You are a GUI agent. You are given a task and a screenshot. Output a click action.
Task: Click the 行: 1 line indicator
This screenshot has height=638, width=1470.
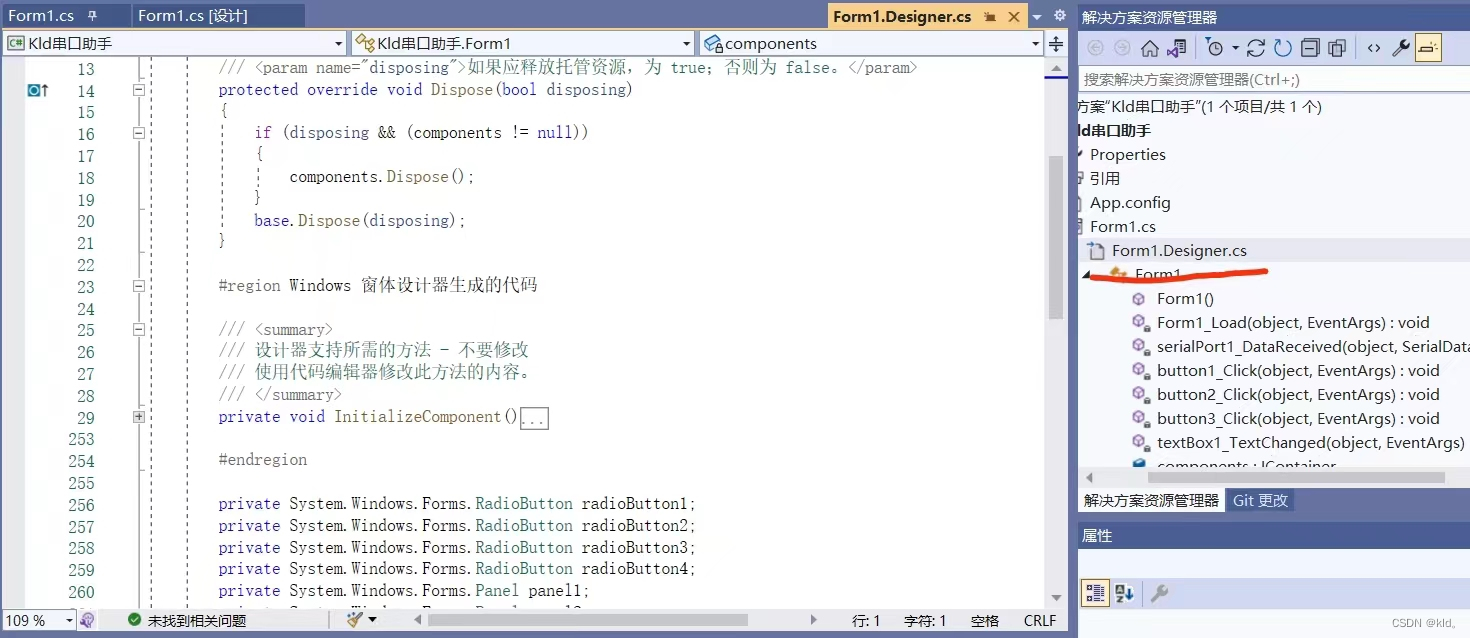(866, 620)
